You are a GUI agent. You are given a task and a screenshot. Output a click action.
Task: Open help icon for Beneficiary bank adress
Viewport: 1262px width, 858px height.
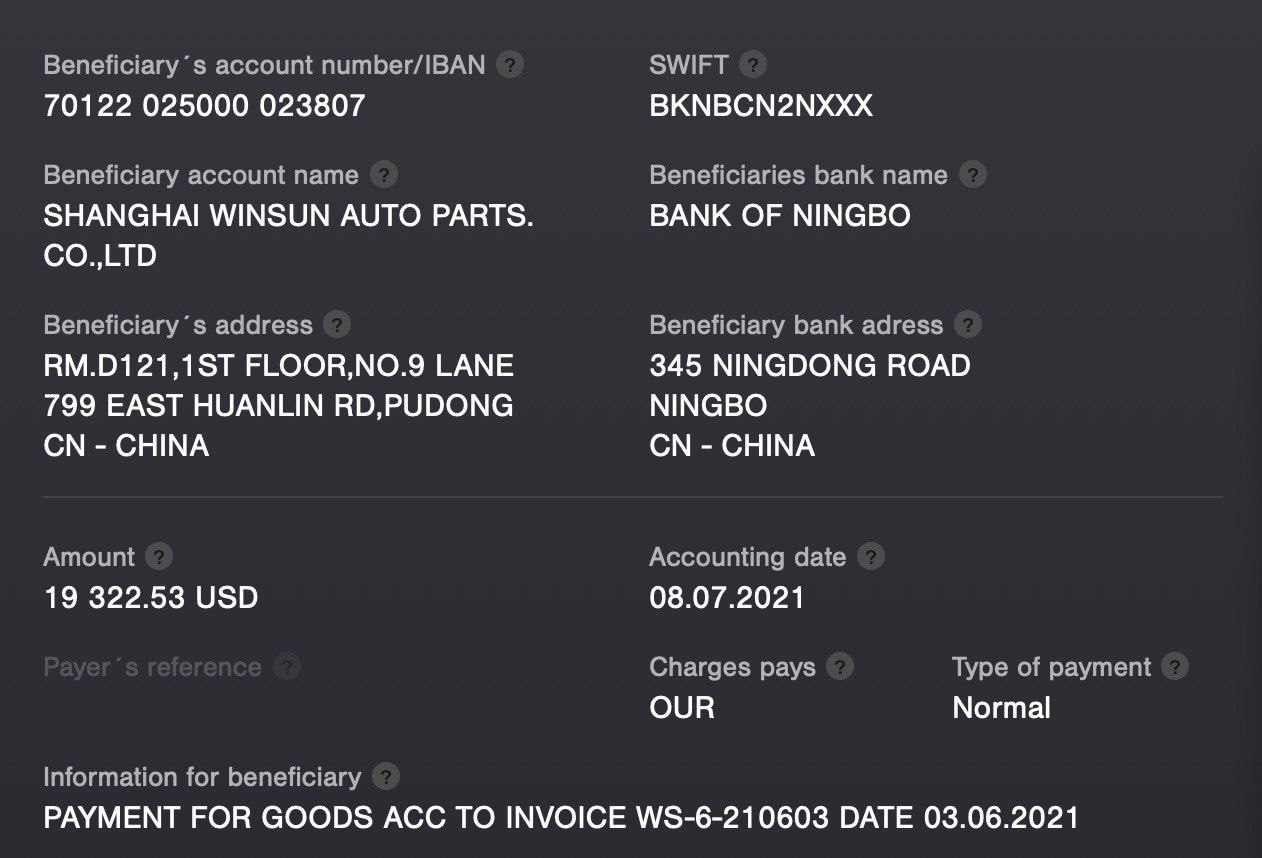point(968,325)
